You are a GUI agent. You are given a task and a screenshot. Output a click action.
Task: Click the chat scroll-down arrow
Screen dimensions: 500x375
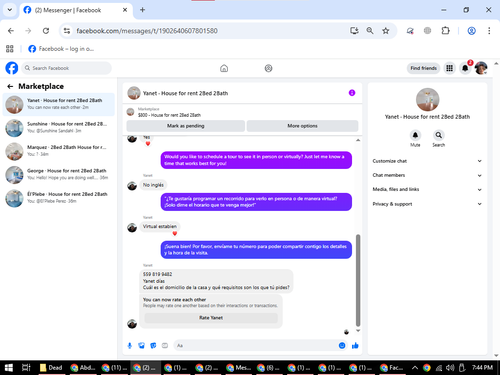(358, 331)
